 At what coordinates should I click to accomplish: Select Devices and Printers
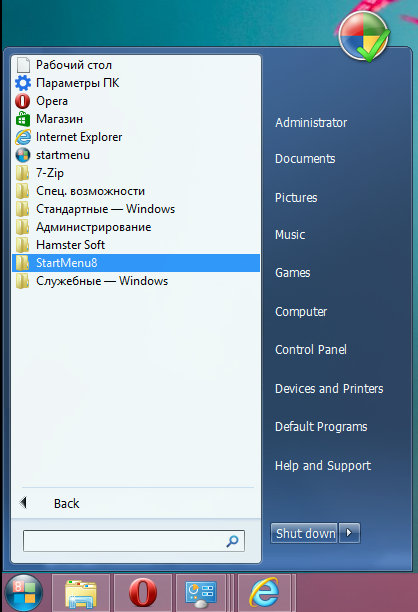329,388
